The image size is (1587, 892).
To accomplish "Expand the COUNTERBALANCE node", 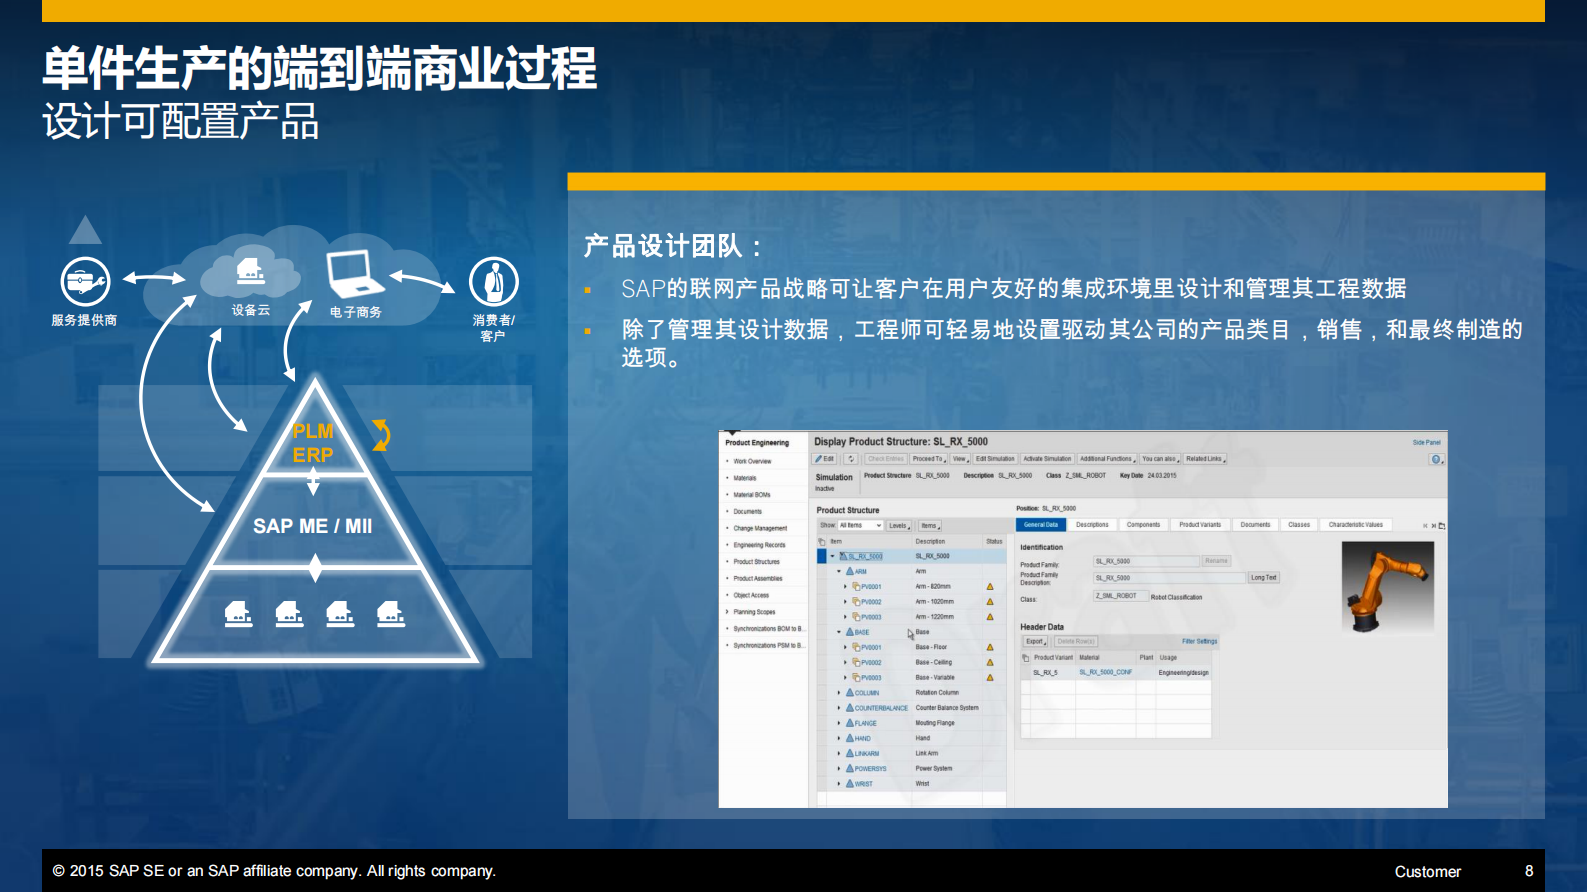I will click(839, 708).
